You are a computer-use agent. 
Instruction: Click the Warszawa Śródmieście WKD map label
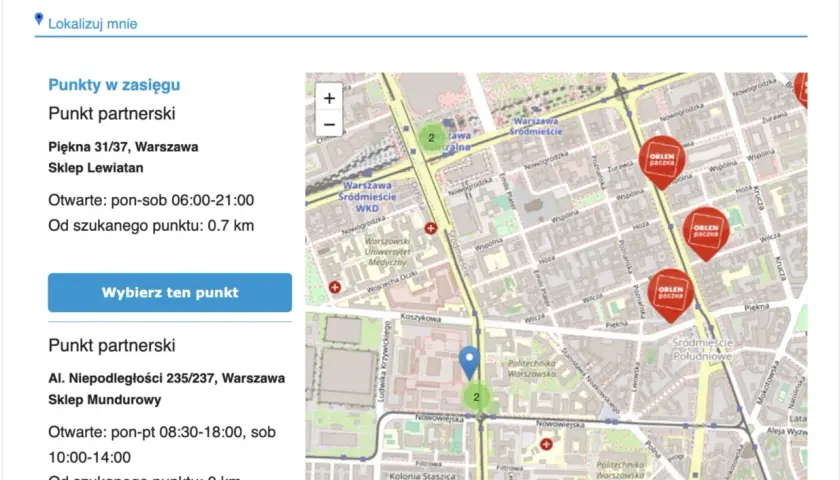point(368,197)
